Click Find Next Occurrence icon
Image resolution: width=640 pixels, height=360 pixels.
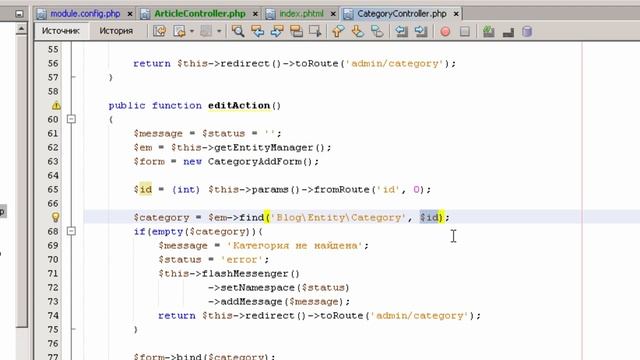[277, 31]
